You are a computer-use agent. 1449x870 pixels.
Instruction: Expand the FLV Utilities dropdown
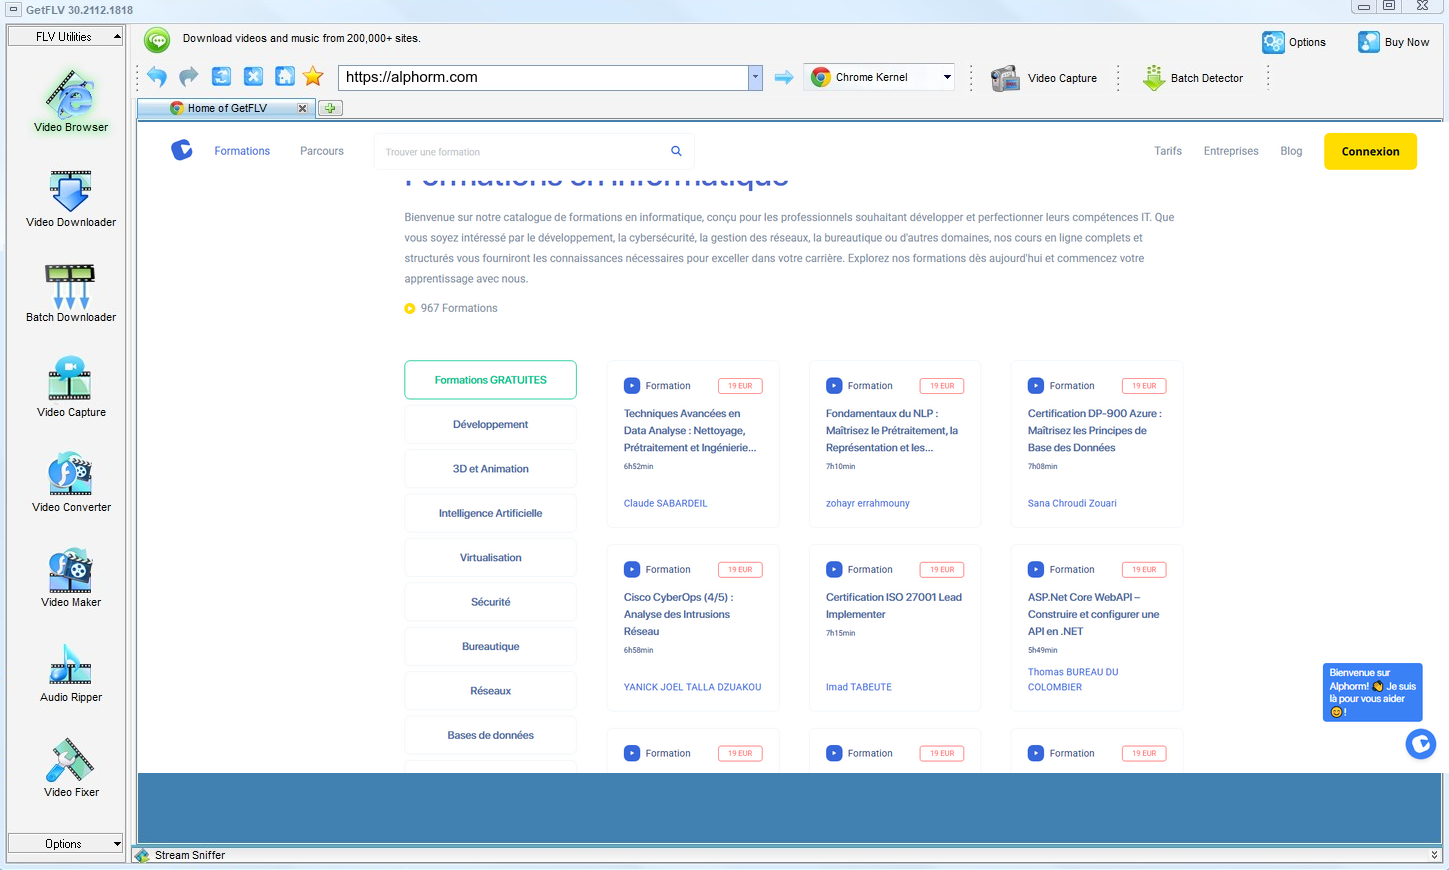pos(65,37)
